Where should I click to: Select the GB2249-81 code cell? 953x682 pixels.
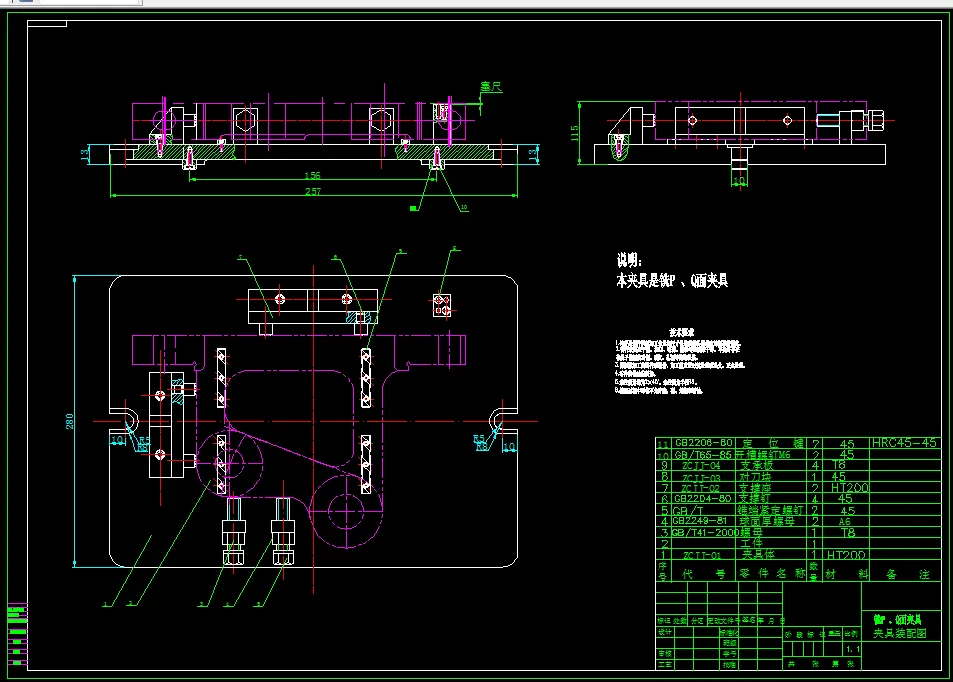click(x=700, y=521)
